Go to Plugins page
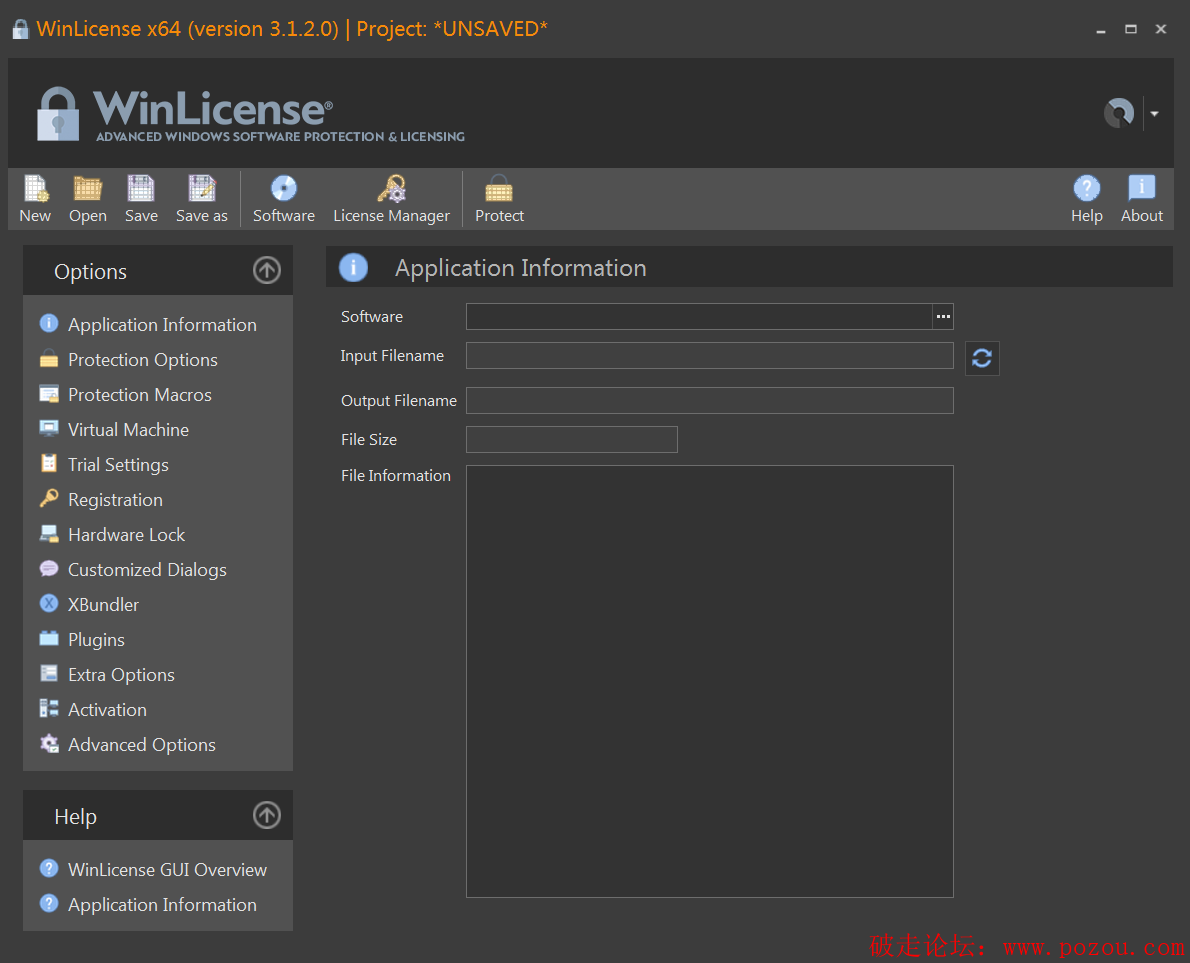1190x963 pixels. point(96,640)
